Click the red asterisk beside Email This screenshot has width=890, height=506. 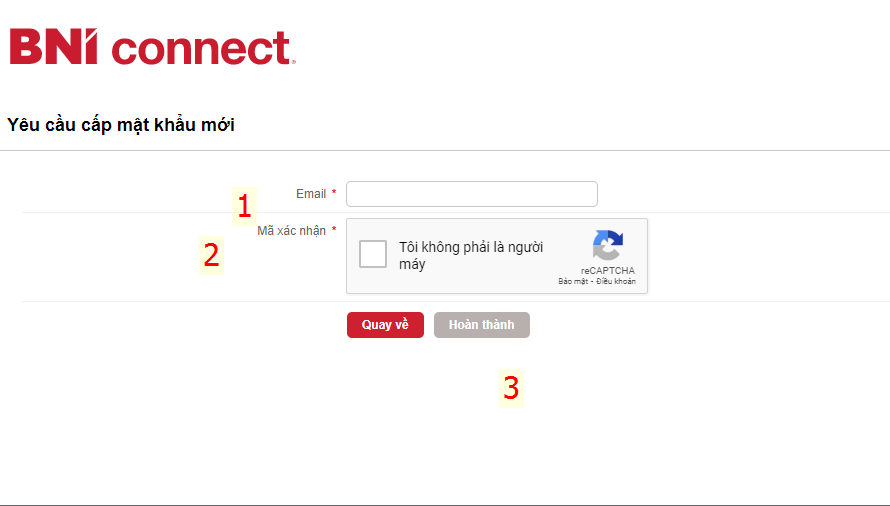[x=334, y=193]
